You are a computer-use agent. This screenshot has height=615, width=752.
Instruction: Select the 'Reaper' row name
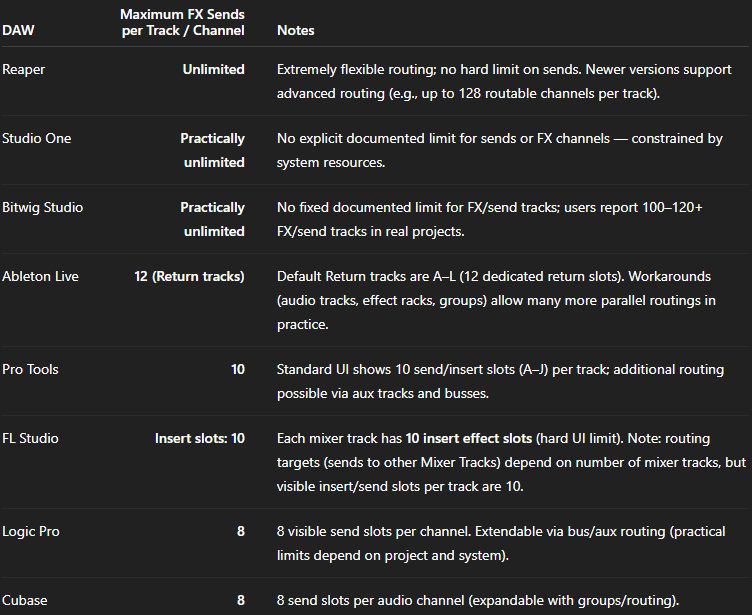pyautogui.click(x=24, y=70)
